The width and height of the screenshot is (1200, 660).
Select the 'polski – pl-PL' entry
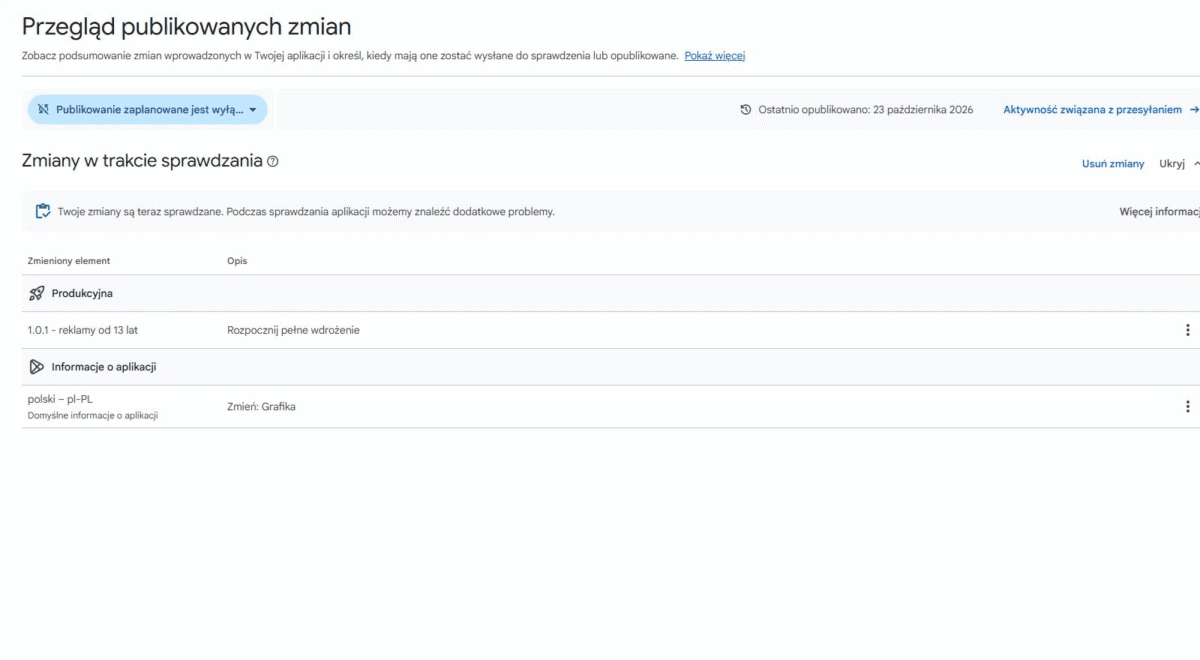click(x=61, y=399)
